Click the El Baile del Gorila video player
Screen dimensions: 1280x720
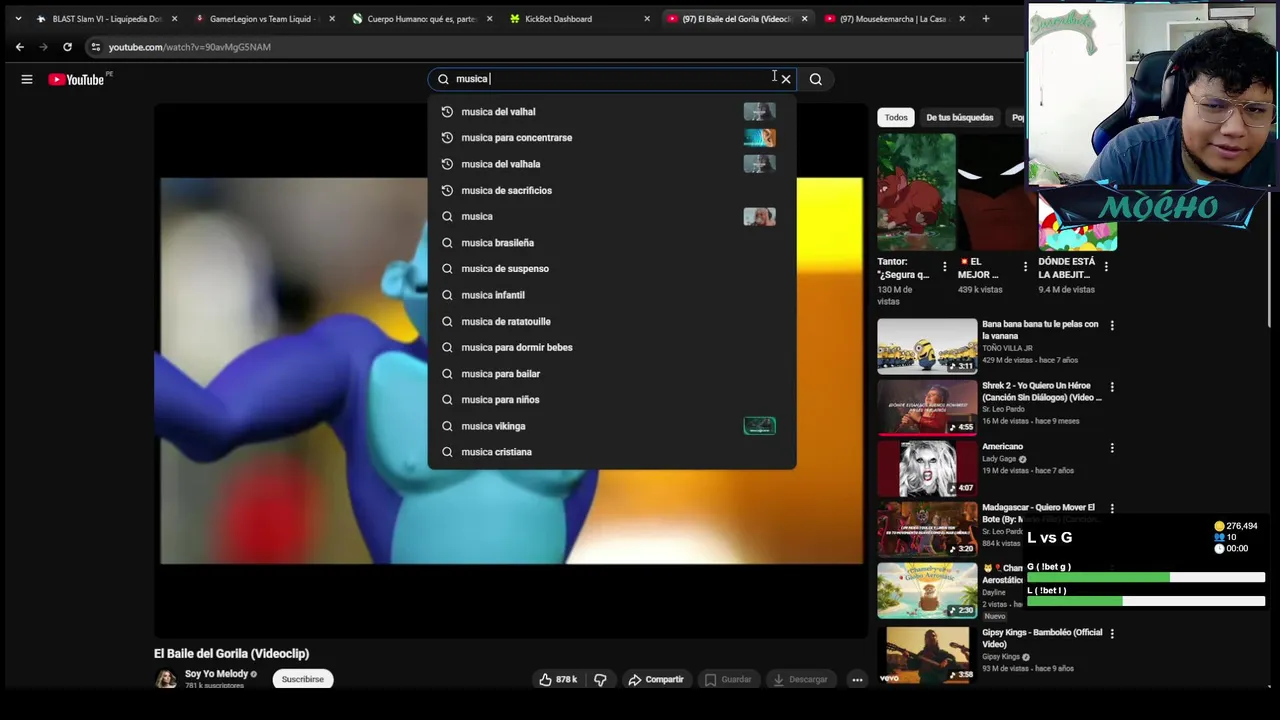click(511, 370)
